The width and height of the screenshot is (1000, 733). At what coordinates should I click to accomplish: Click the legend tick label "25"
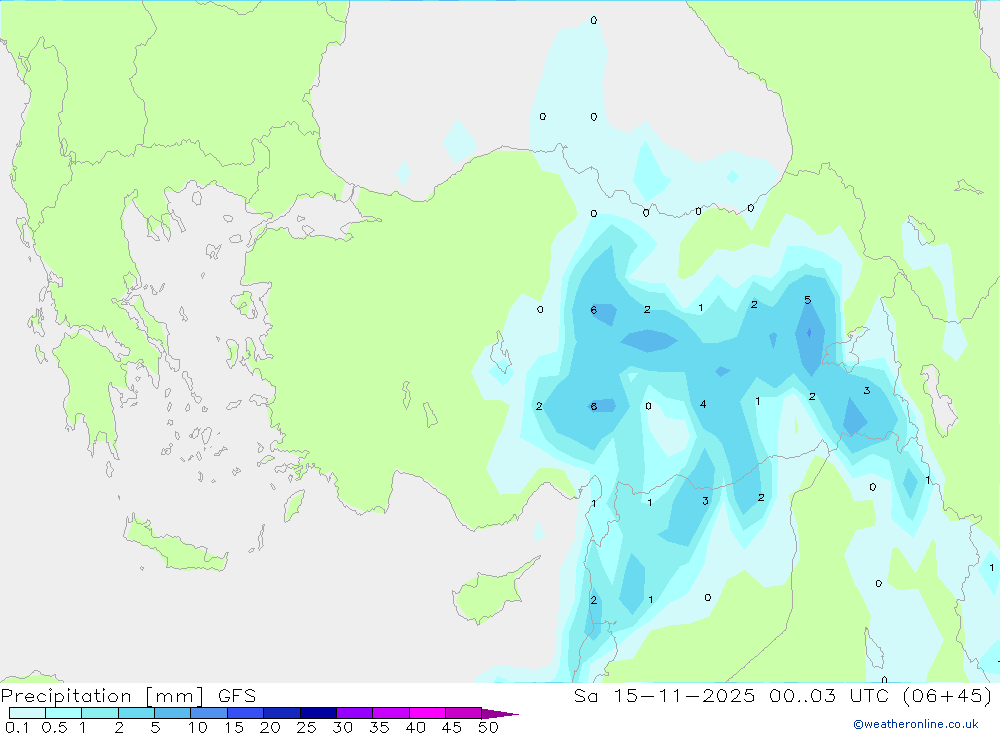[x=307, y=727]
